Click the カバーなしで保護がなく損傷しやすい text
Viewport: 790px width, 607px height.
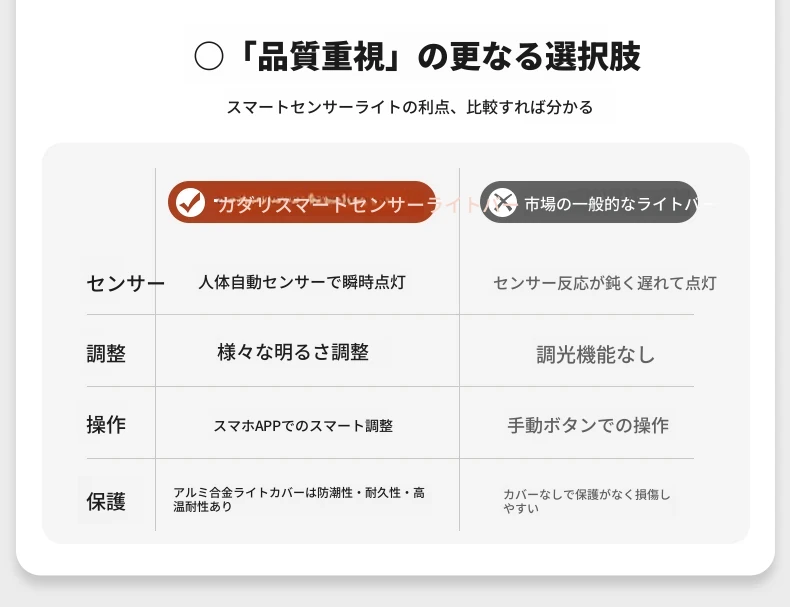click(586, 501)
